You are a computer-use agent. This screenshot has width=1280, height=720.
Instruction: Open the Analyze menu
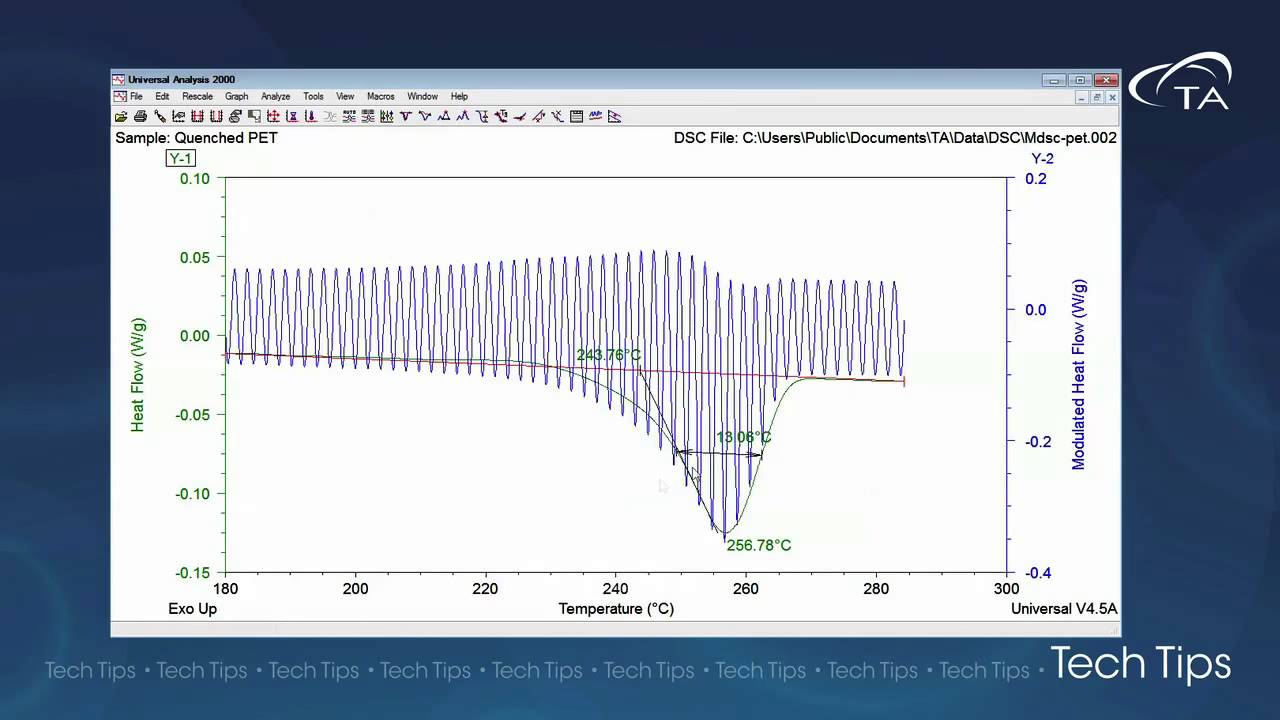(275, 97)
